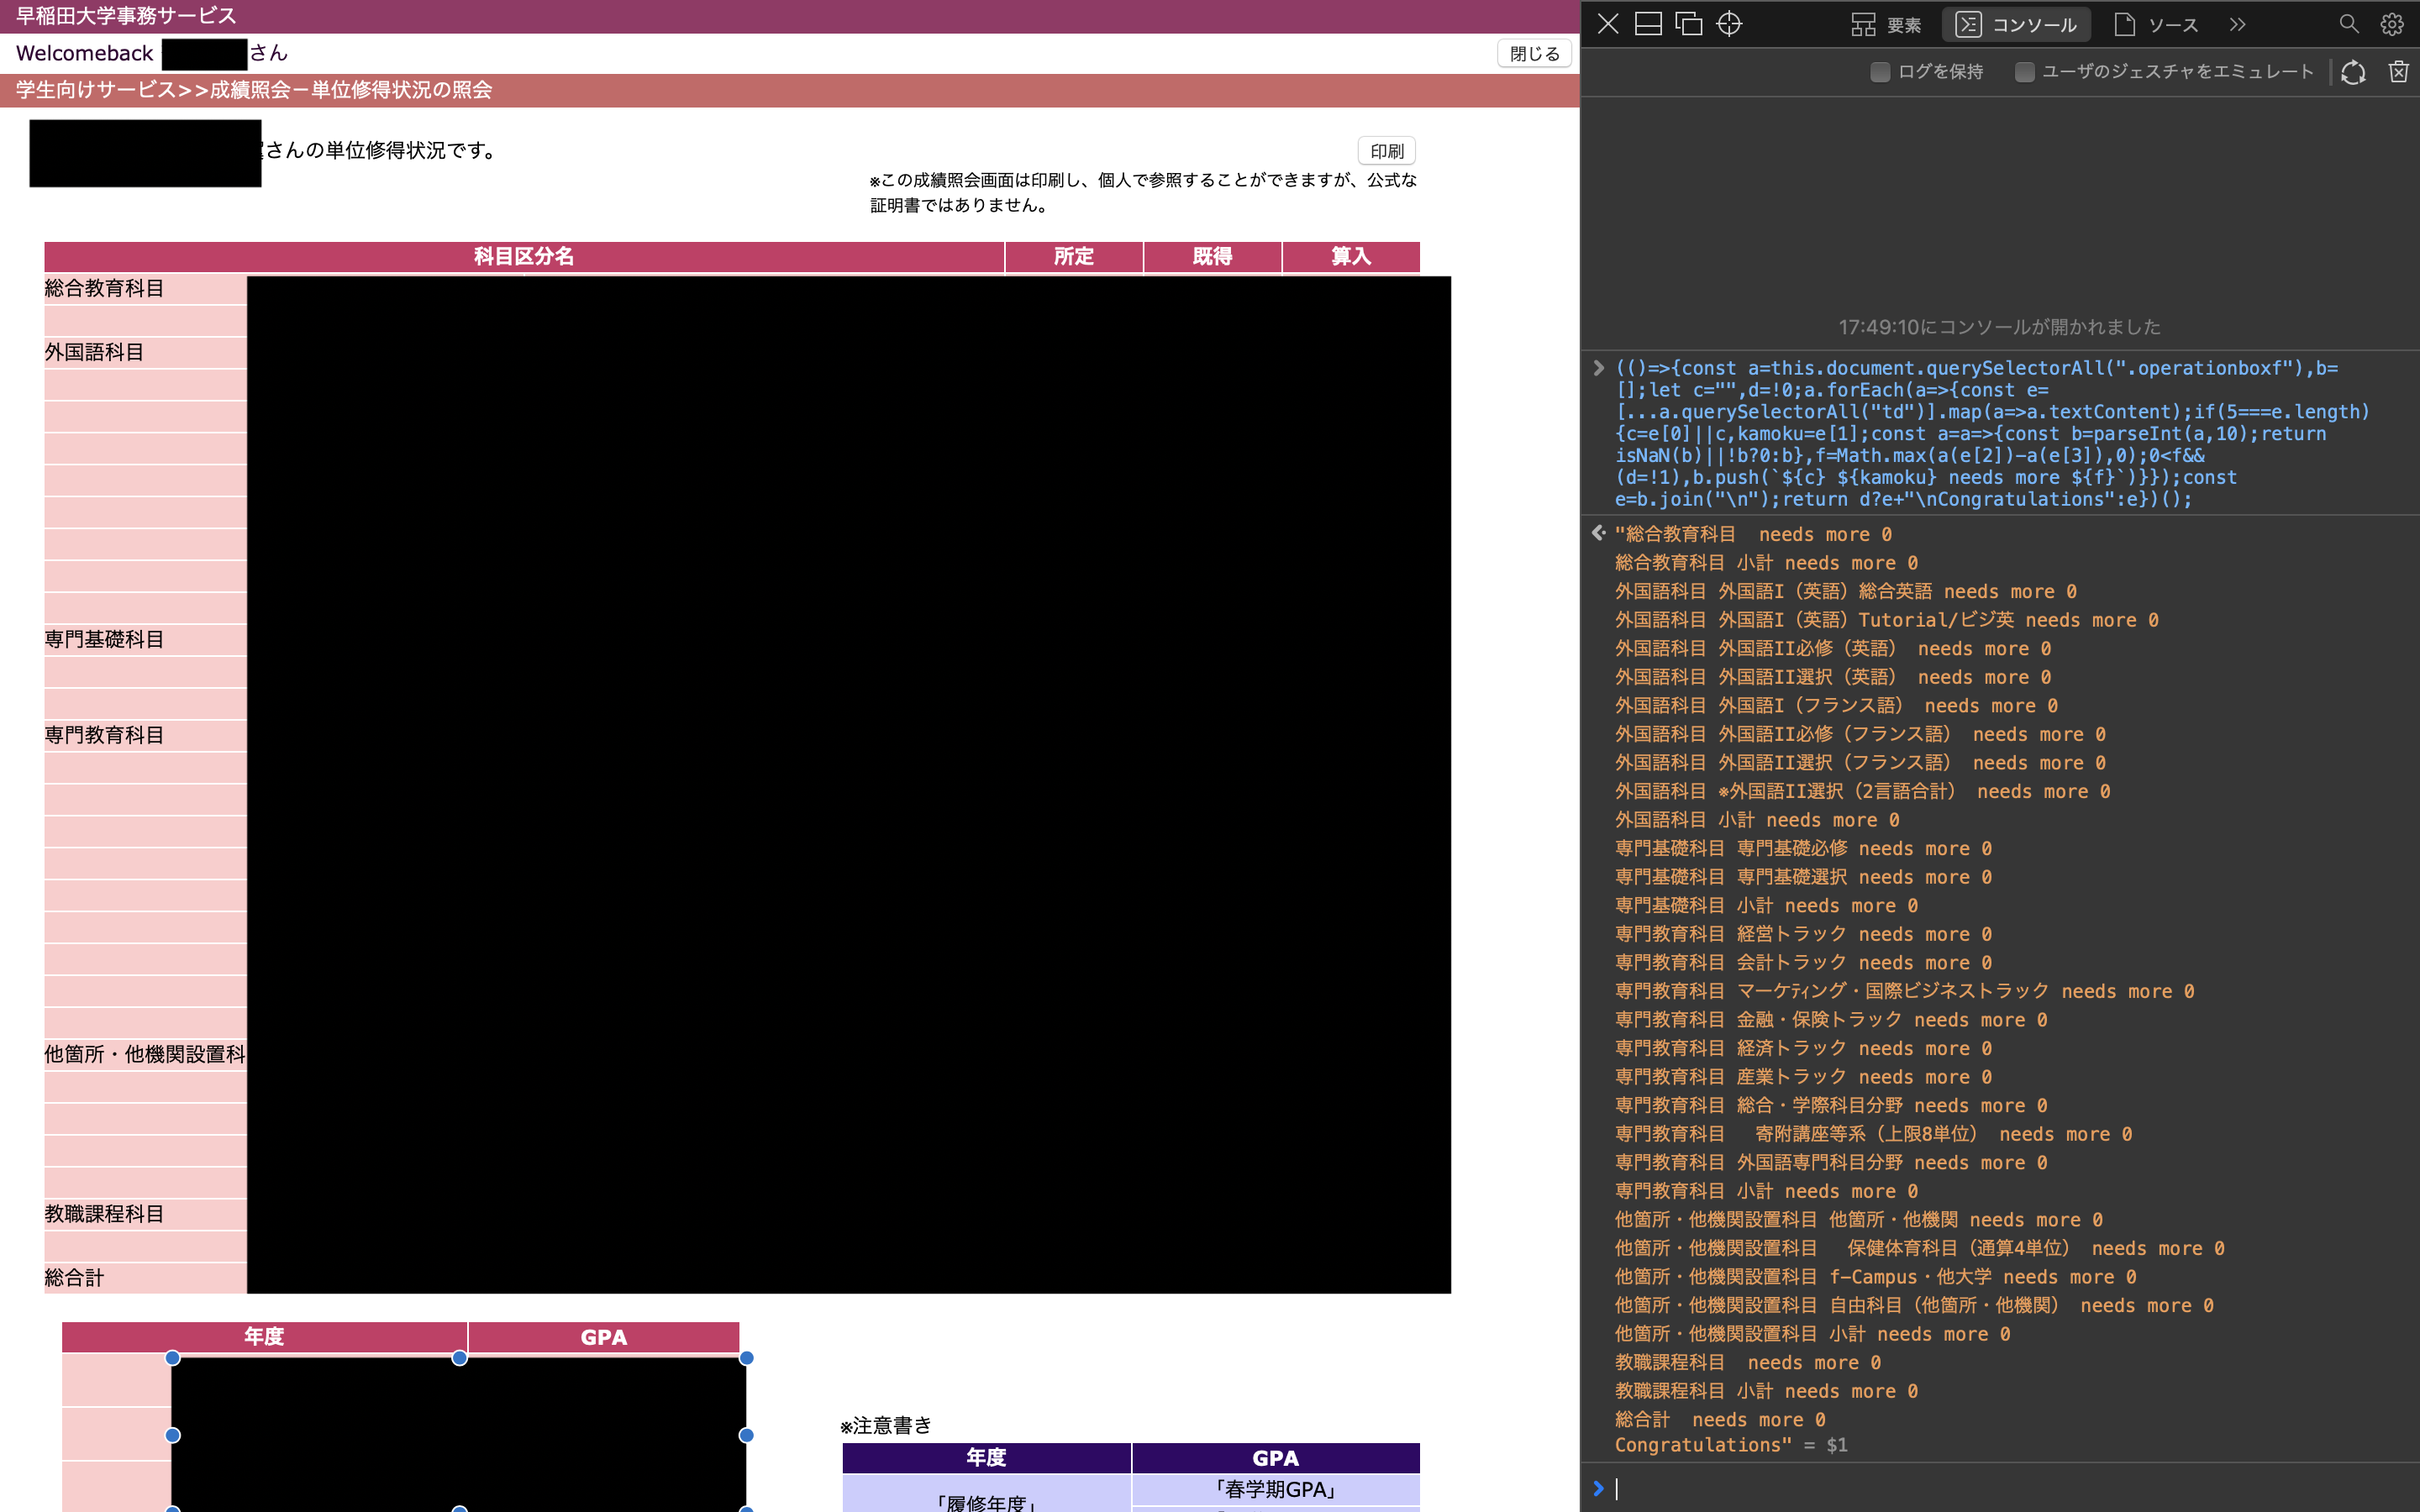Click the 科目区分名 table header
This screenshot has width=2420, height=1512.
tap(523, 257)
